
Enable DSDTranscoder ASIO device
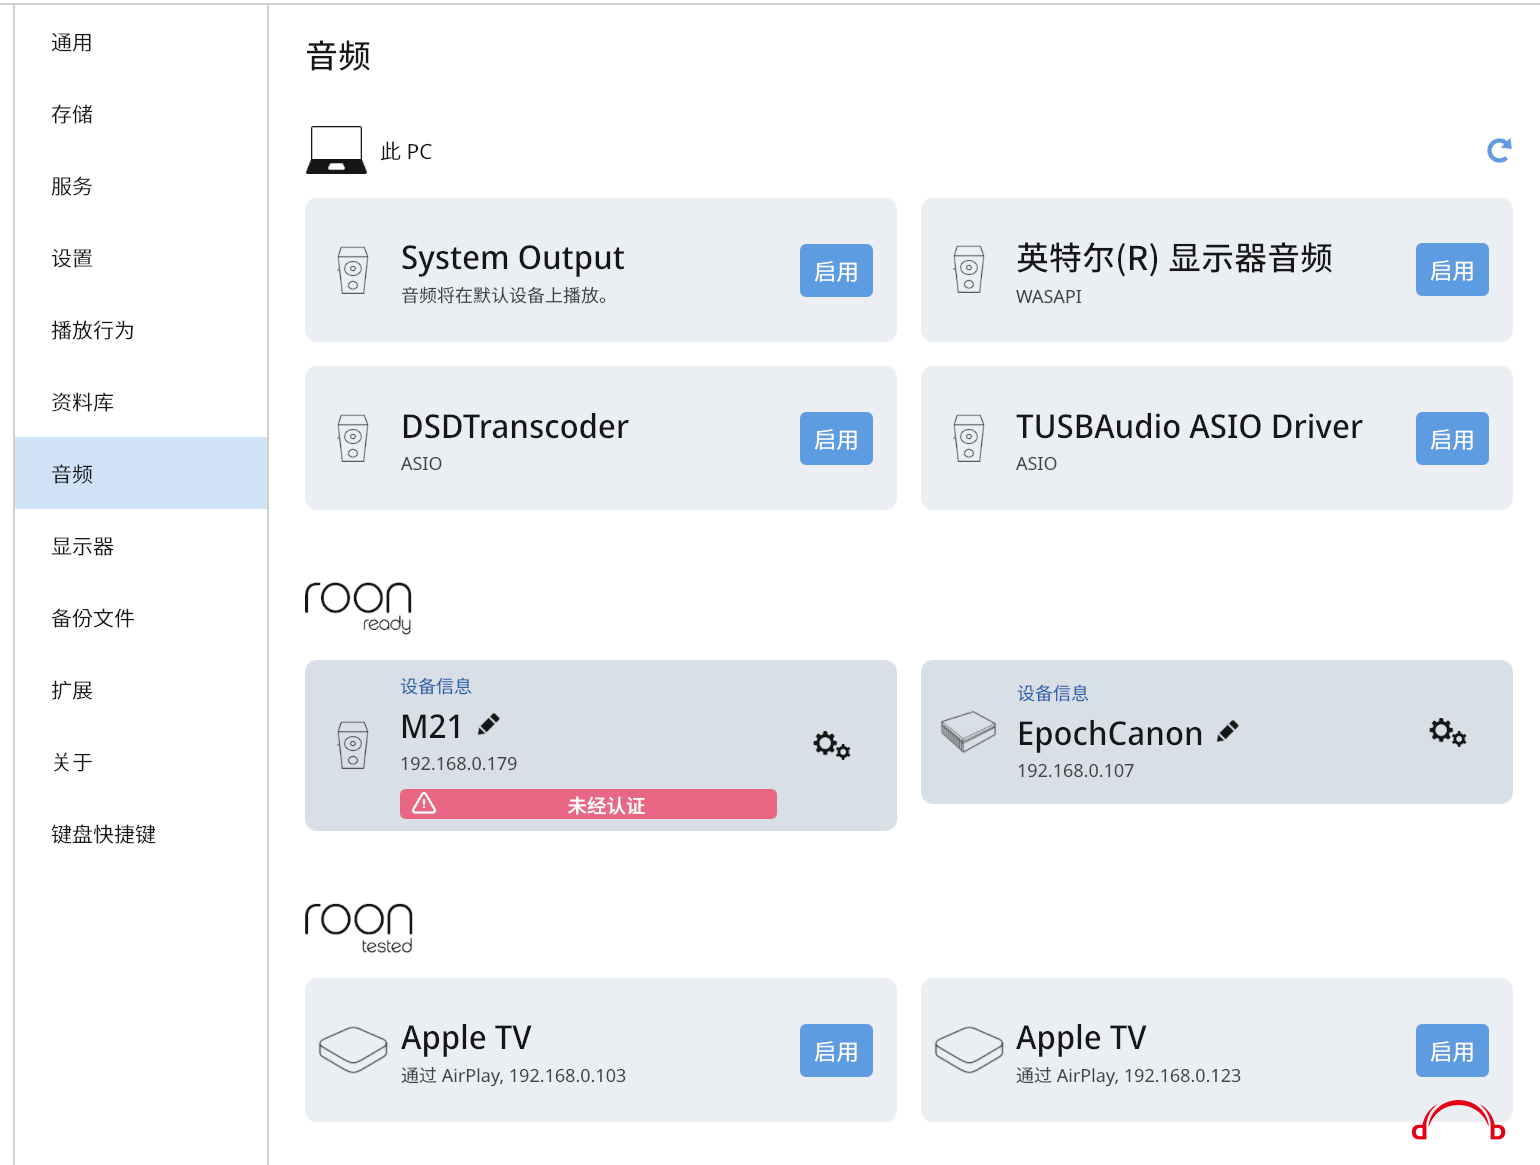[836, 438]
